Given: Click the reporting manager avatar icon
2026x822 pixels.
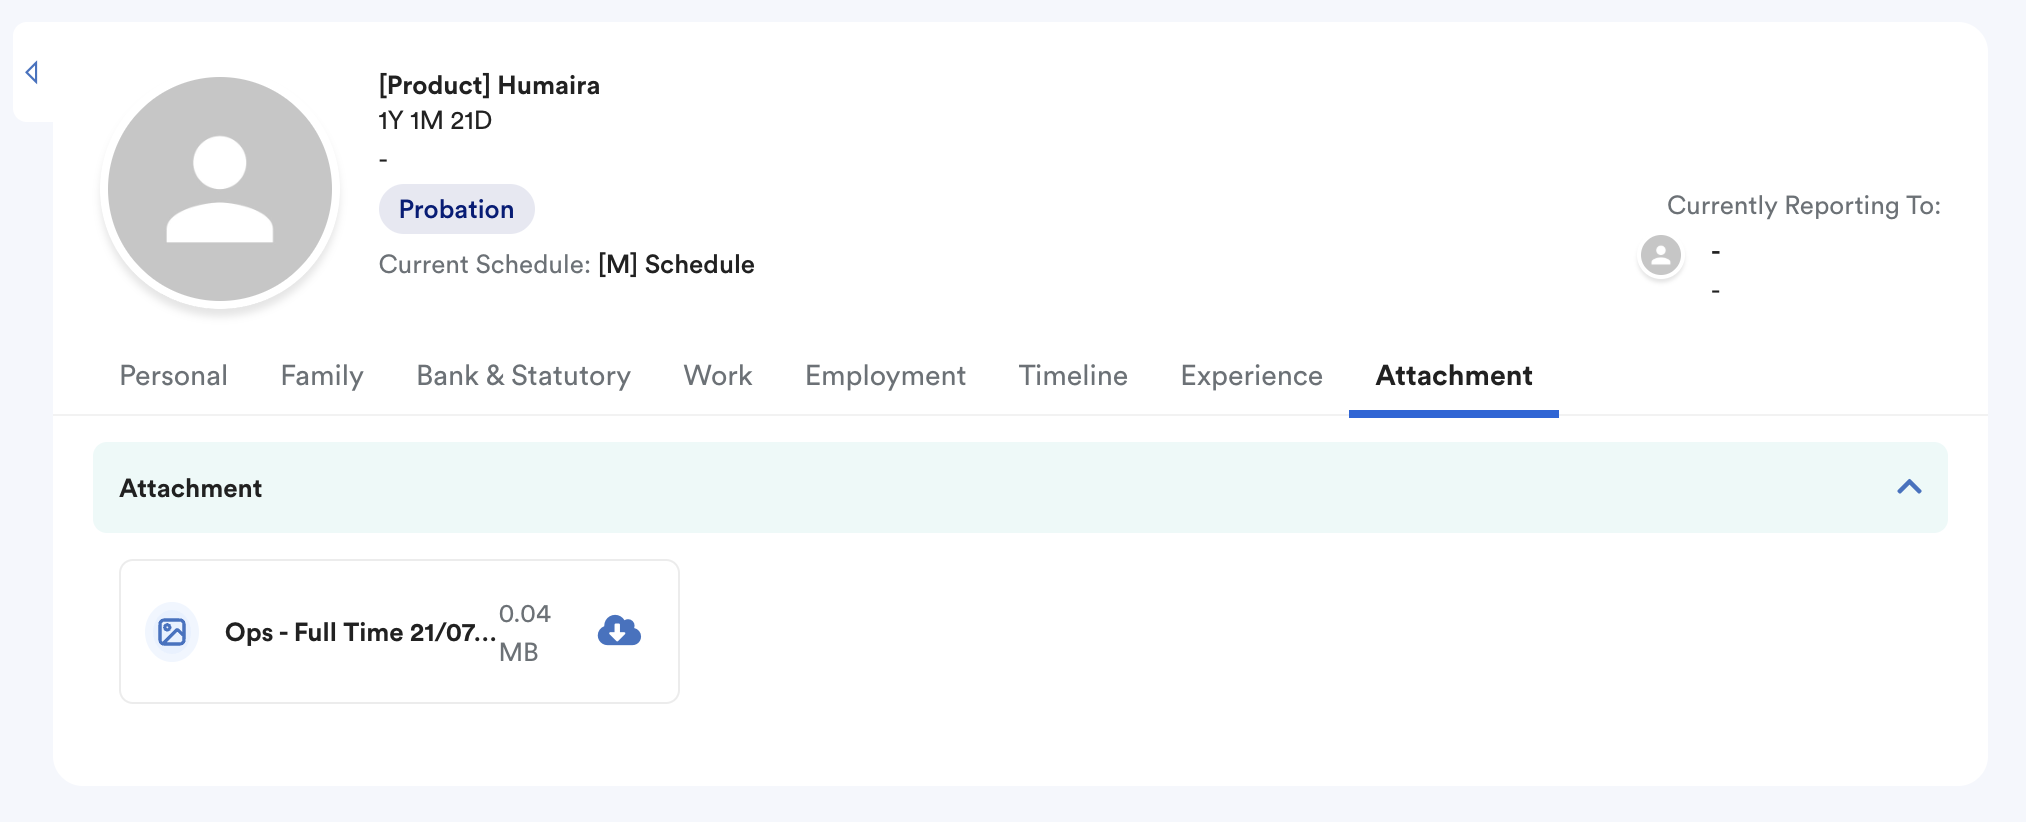Looking at the screenshot, I should tap(1661, 255).
